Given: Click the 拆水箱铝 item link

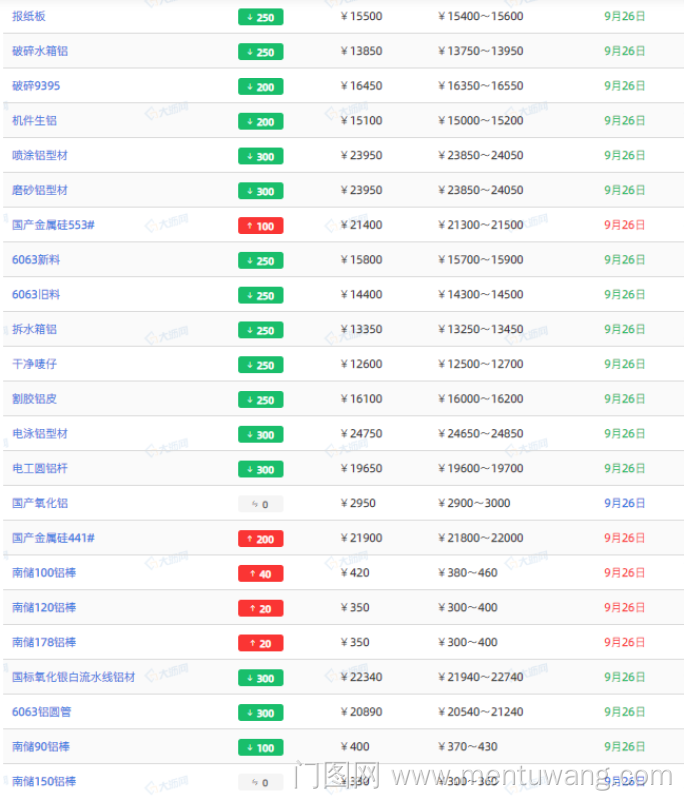Looking at the screenshot, I should (34, 329).
